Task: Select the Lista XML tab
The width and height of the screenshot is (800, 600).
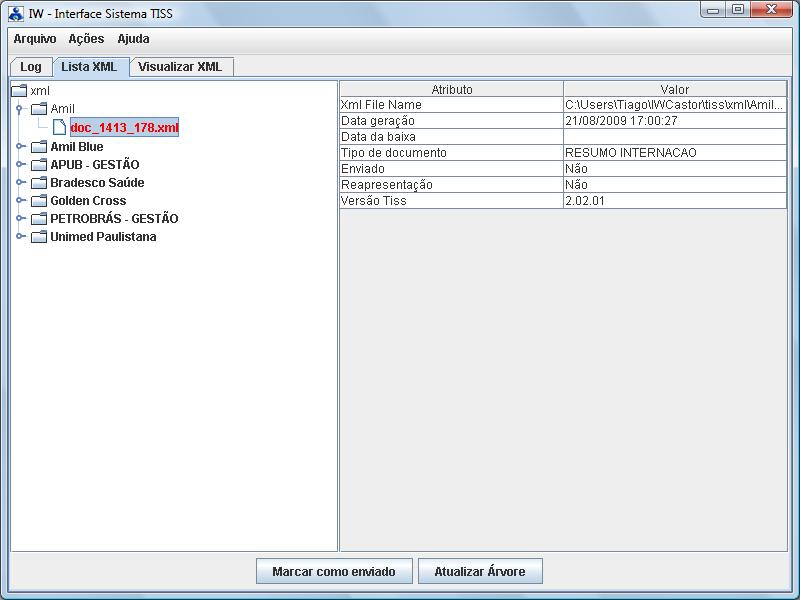Action: (89, 67)
